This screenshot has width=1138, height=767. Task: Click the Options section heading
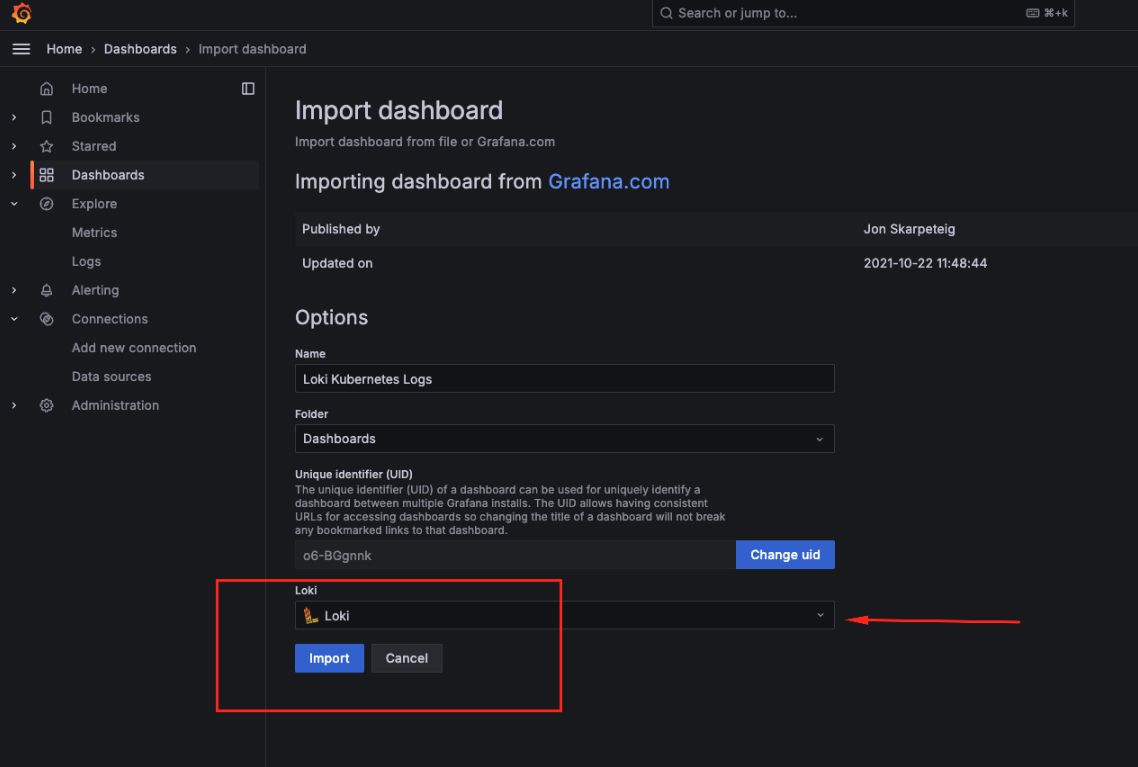click(332, 318)
